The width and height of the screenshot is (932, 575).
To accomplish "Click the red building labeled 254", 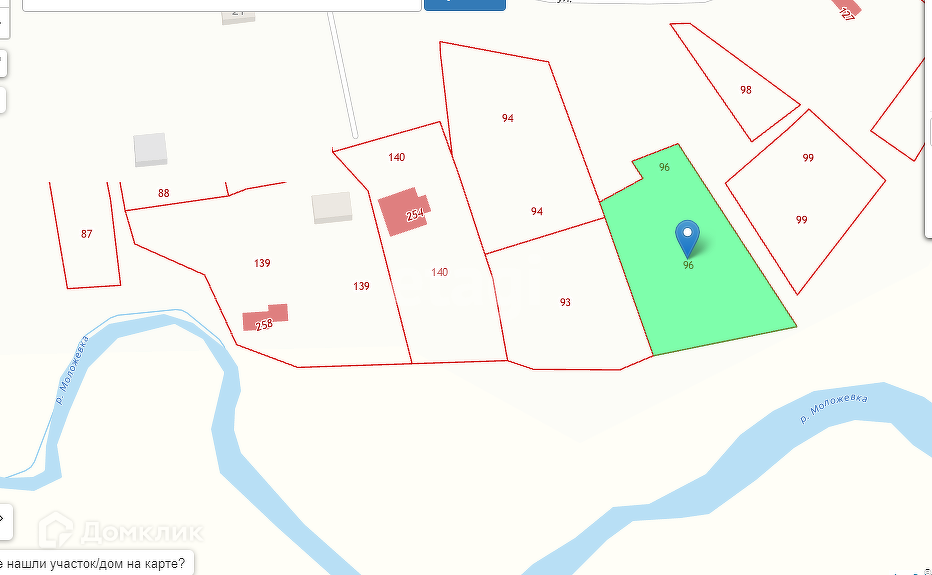I will (405, 212).
